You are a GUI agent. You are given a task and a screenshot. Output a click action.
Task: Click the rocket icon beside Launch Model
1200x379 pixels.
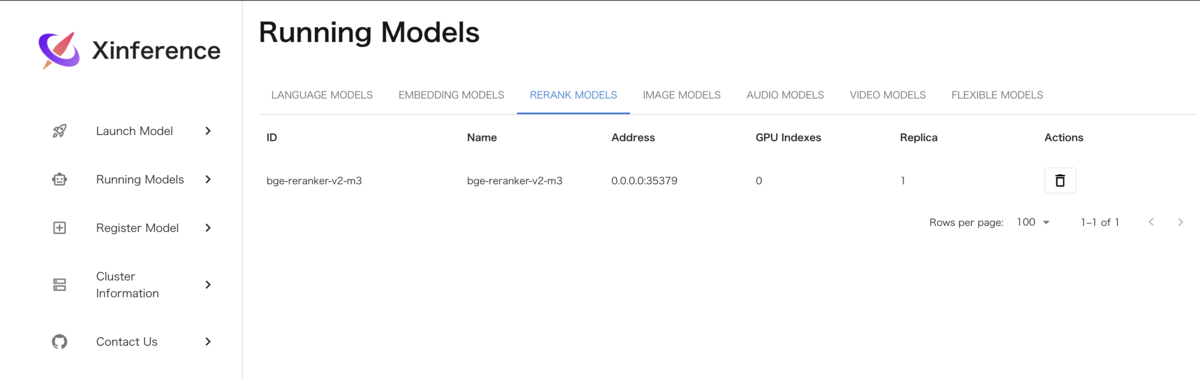coord(59,131)
